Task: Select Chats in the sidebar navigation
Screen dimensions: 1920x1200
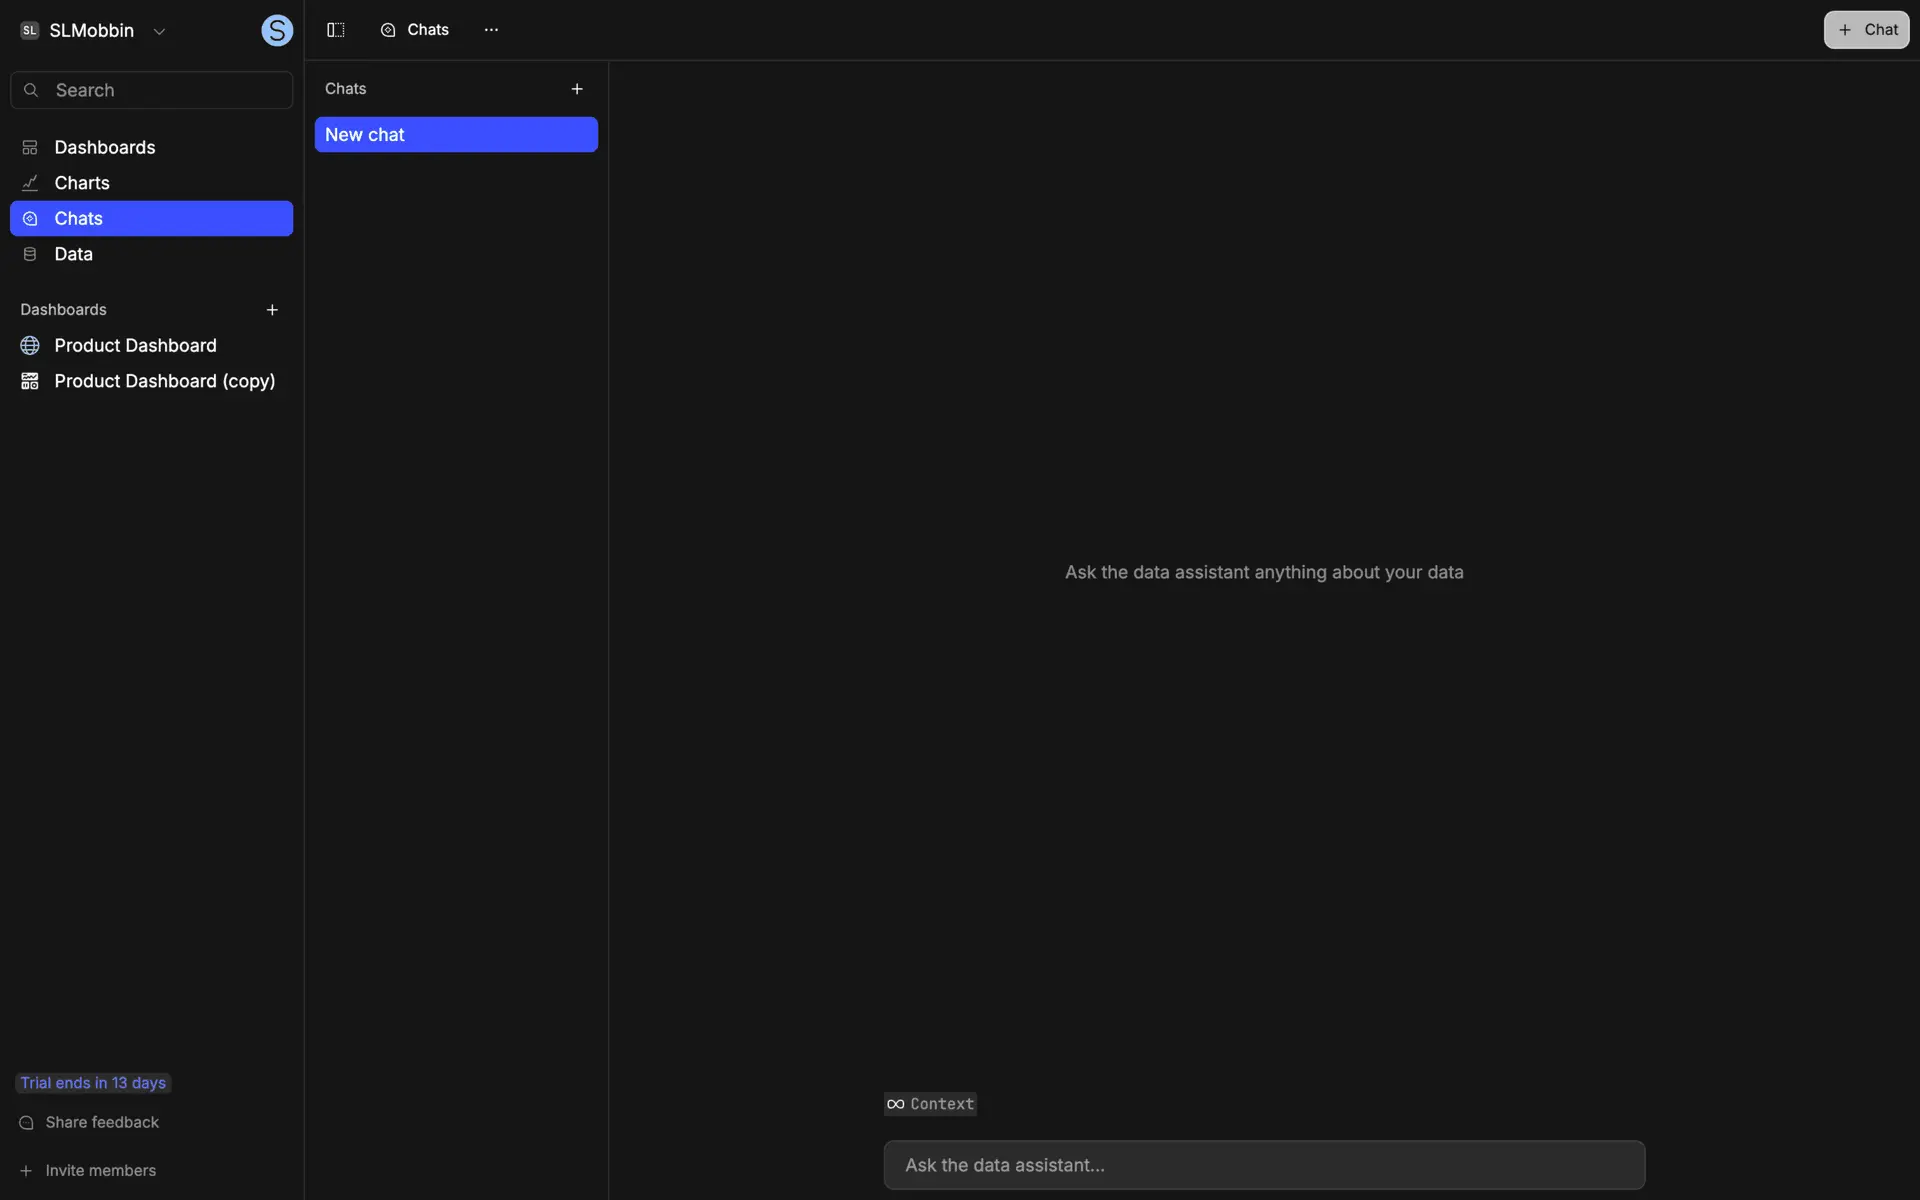Action: [x=78, y=219]
